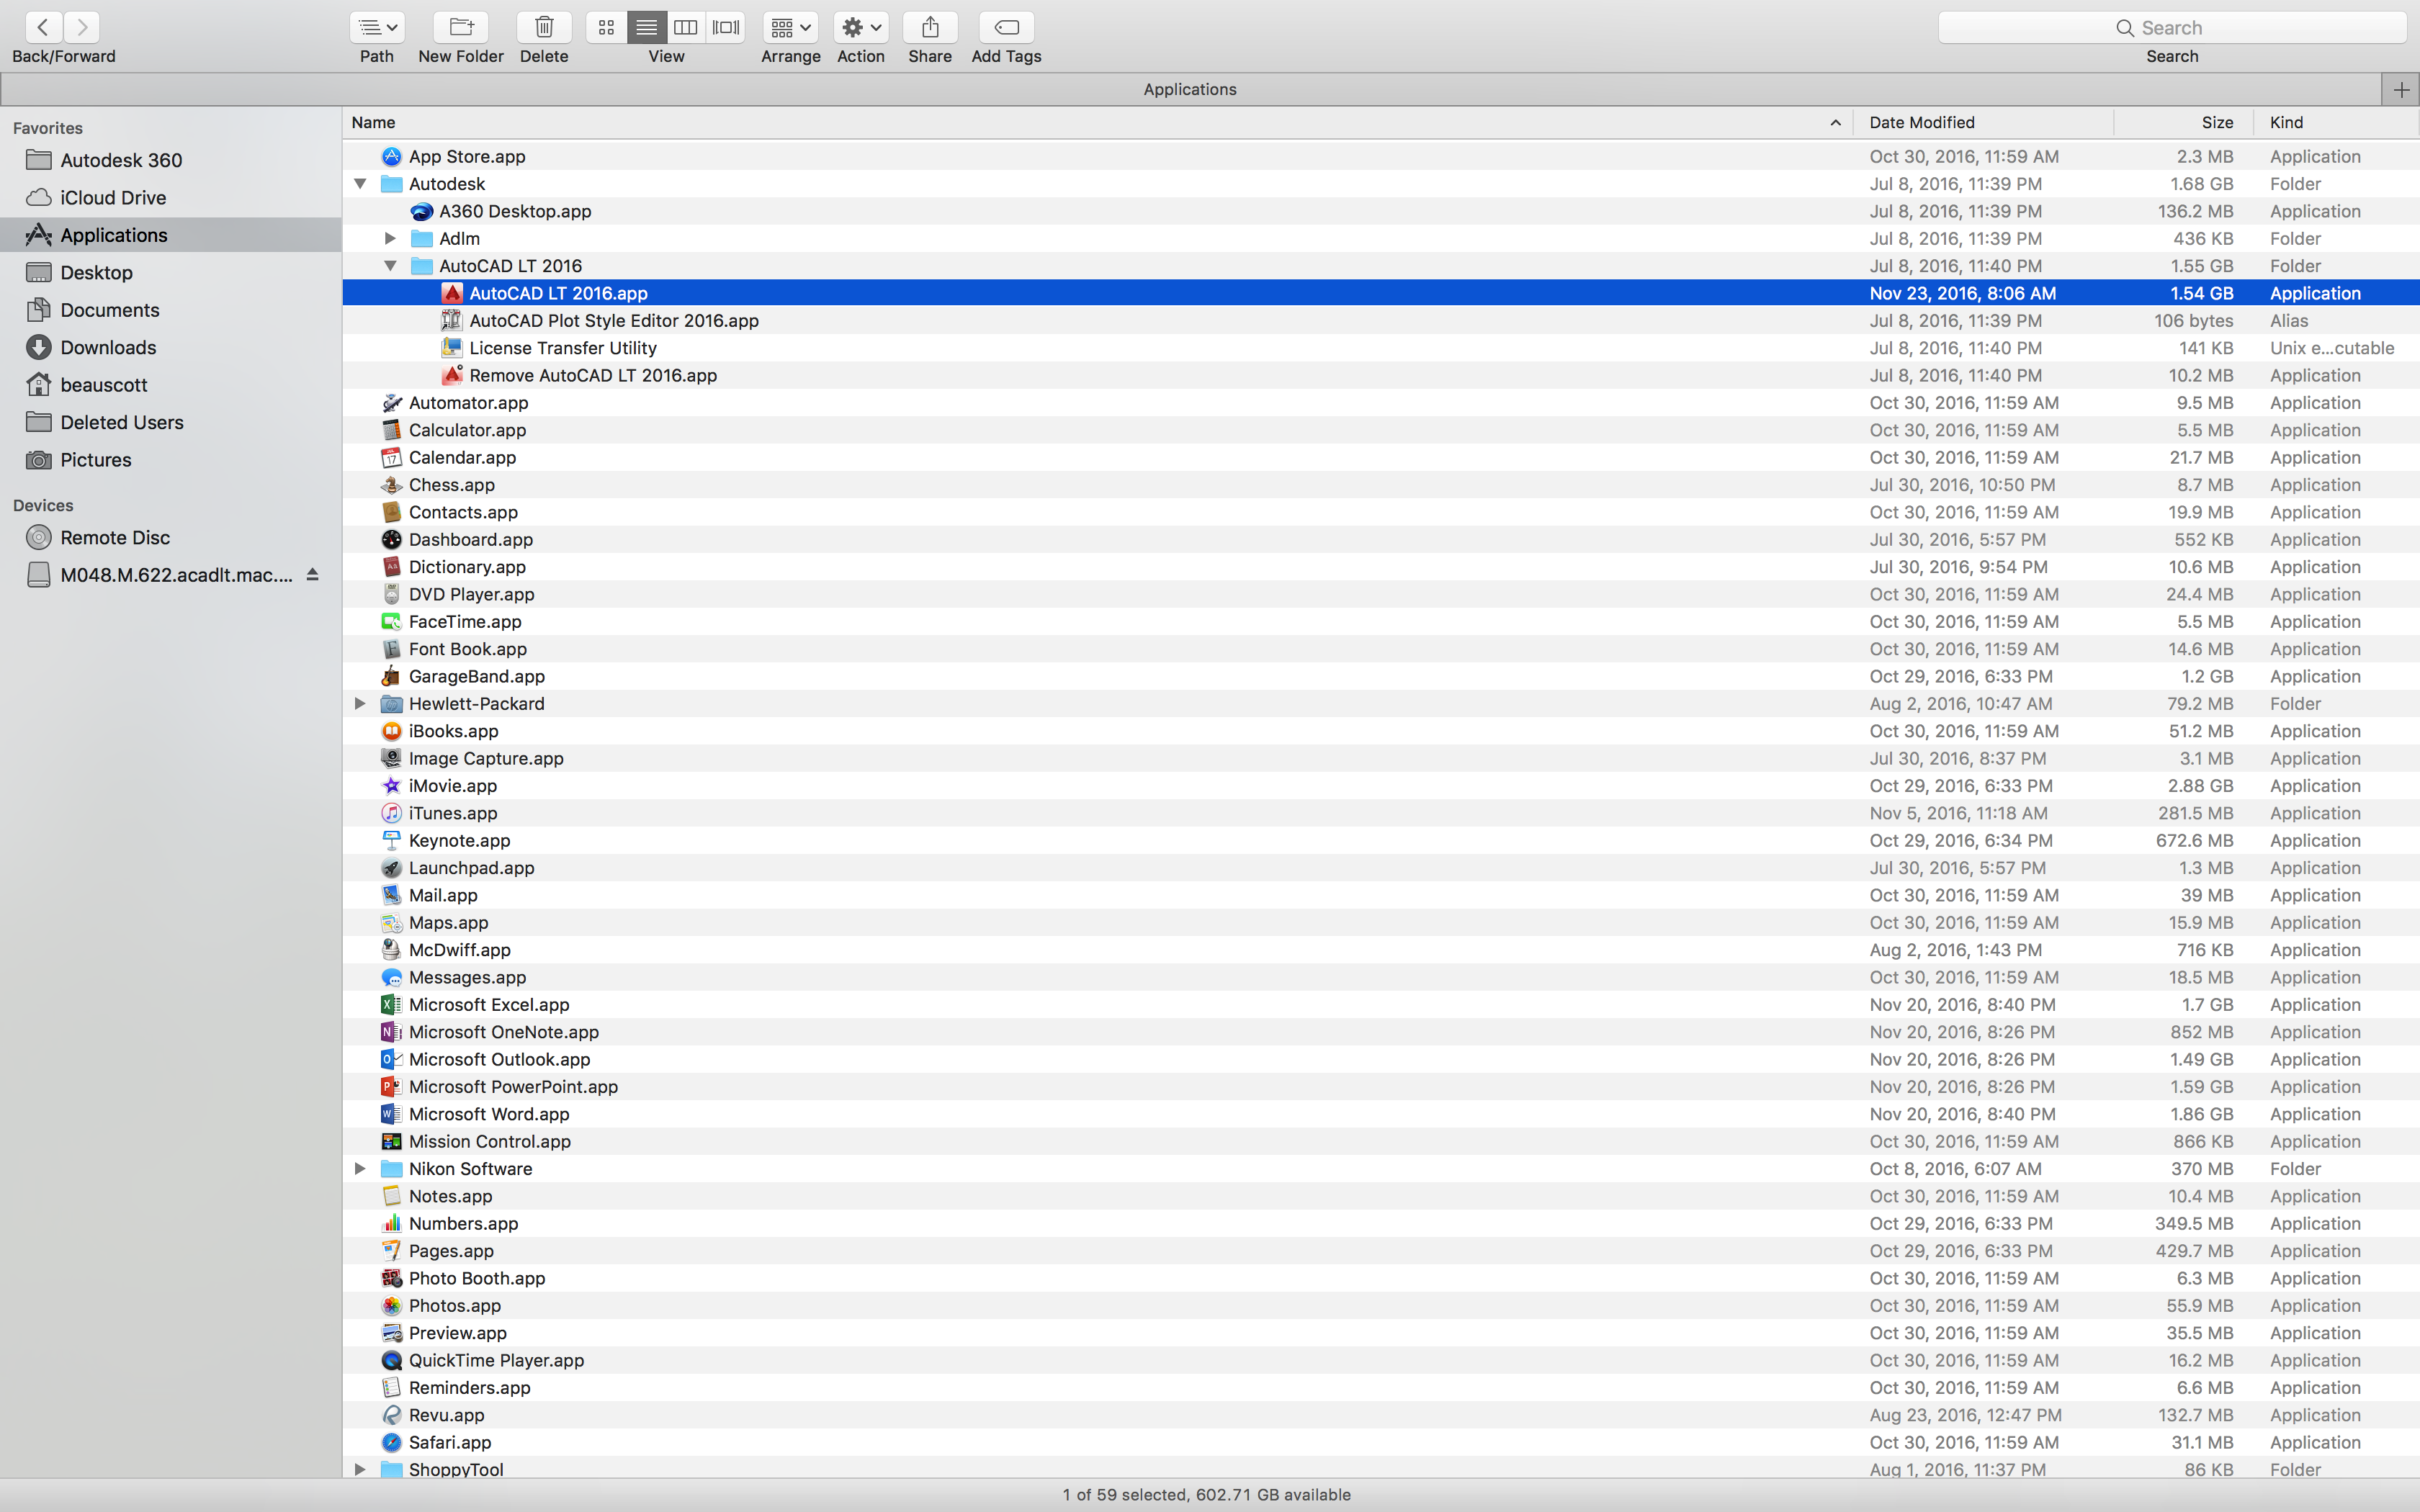Viewport: 2420px width, 1512px height.
Task: Switch to Cover Flow view
Action: [x=726, y=27]
